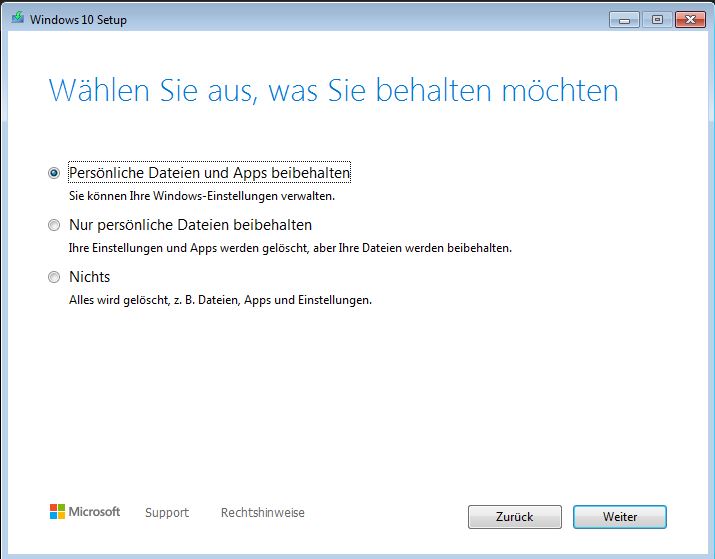Open the Support link

167,512
